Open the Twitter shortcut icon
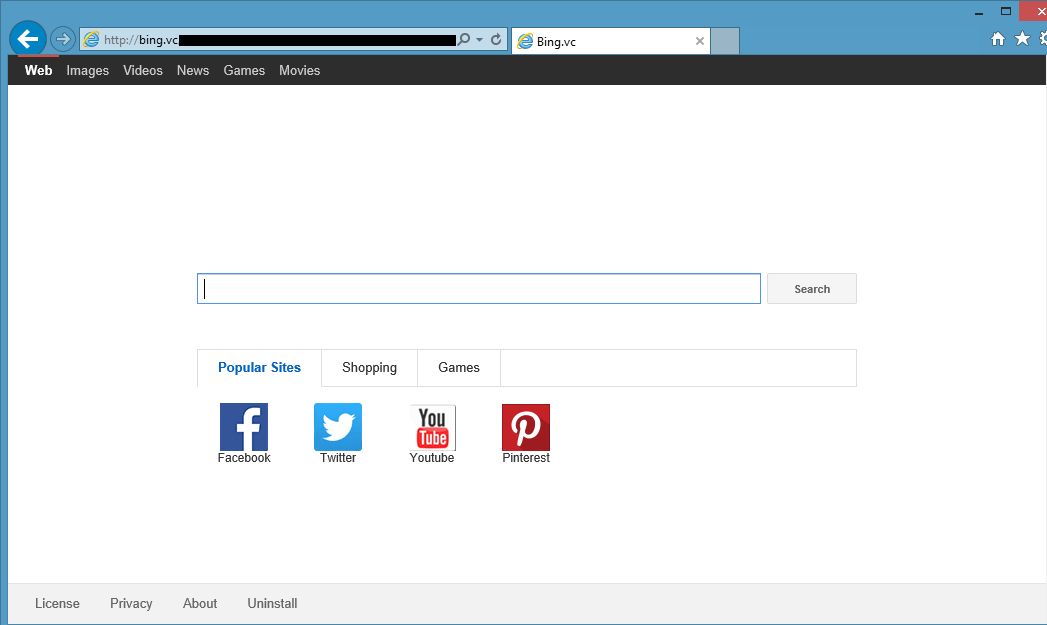This screenshot has width=1047, height=625. pos(338,427)
